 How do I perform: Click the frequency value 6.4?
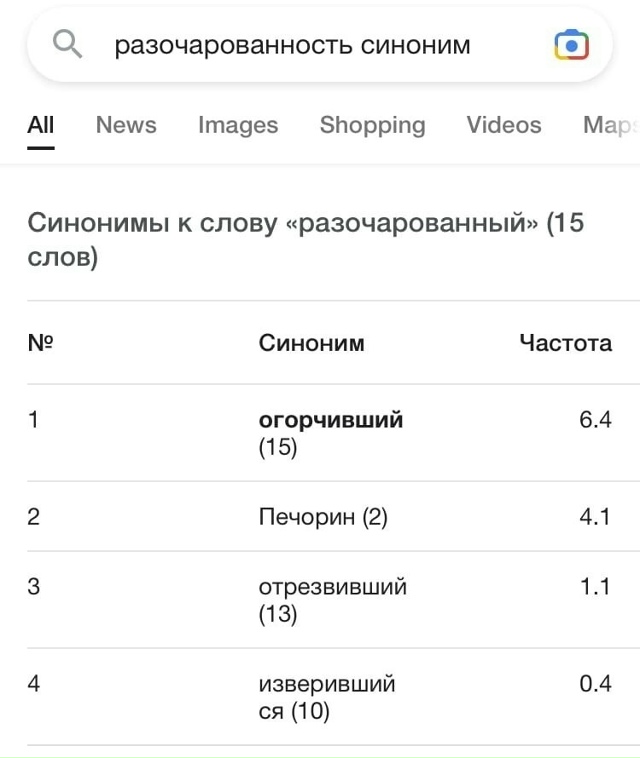pyautogui.click(x=595, y=420)
